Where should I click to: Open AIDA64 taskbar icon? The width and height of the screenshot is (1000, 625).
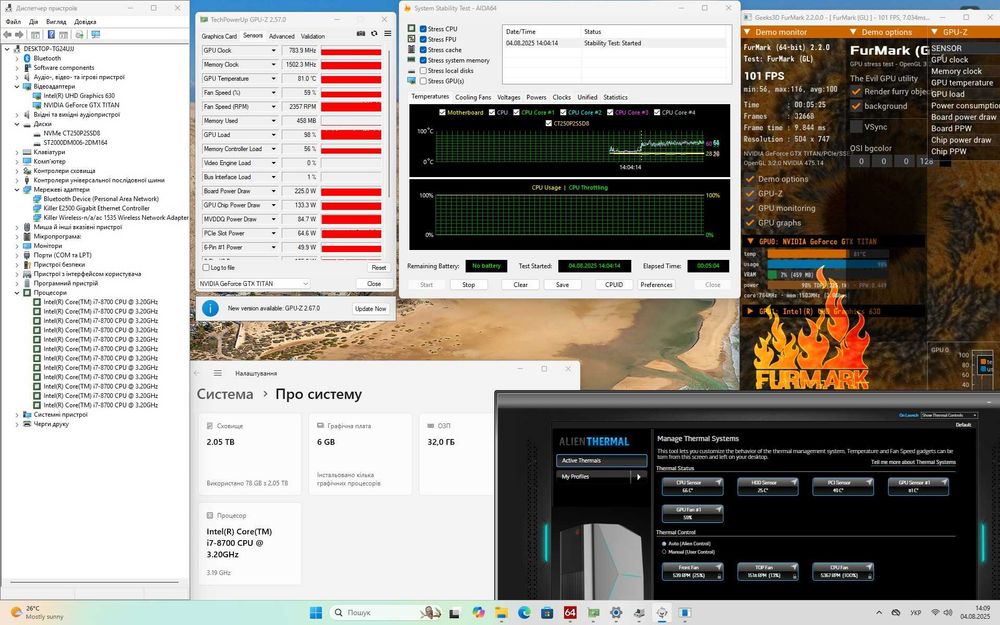click(570, 613)
